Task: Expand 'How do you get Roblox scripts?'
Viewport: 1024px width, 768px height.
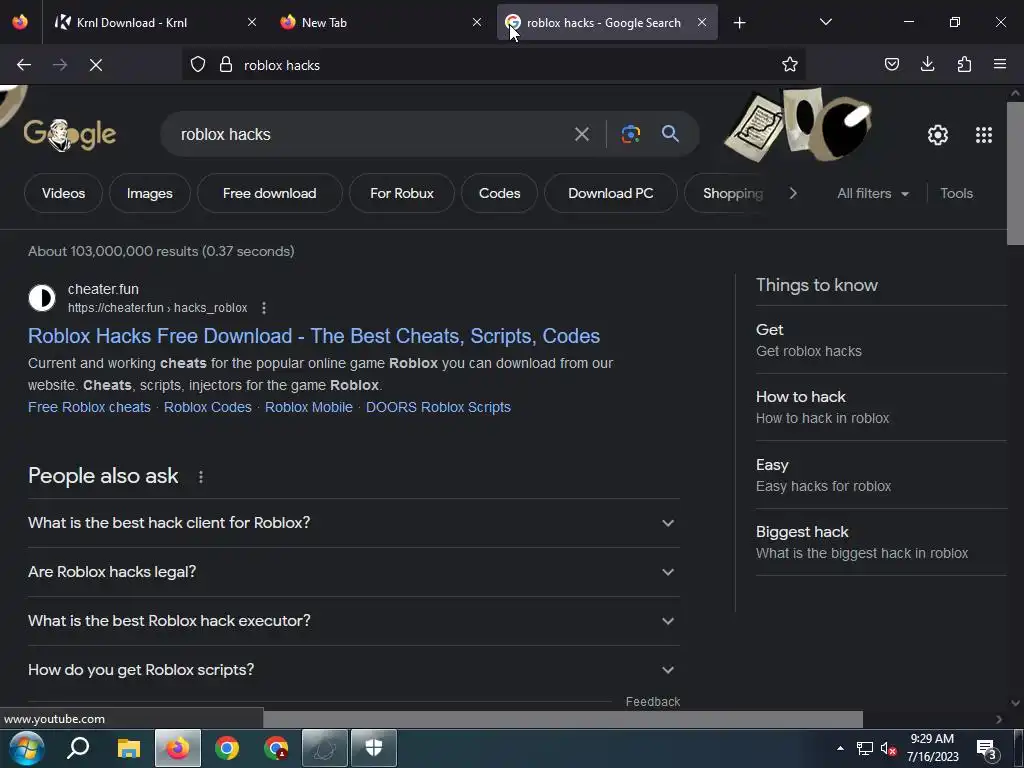Action: click(353, 670)
